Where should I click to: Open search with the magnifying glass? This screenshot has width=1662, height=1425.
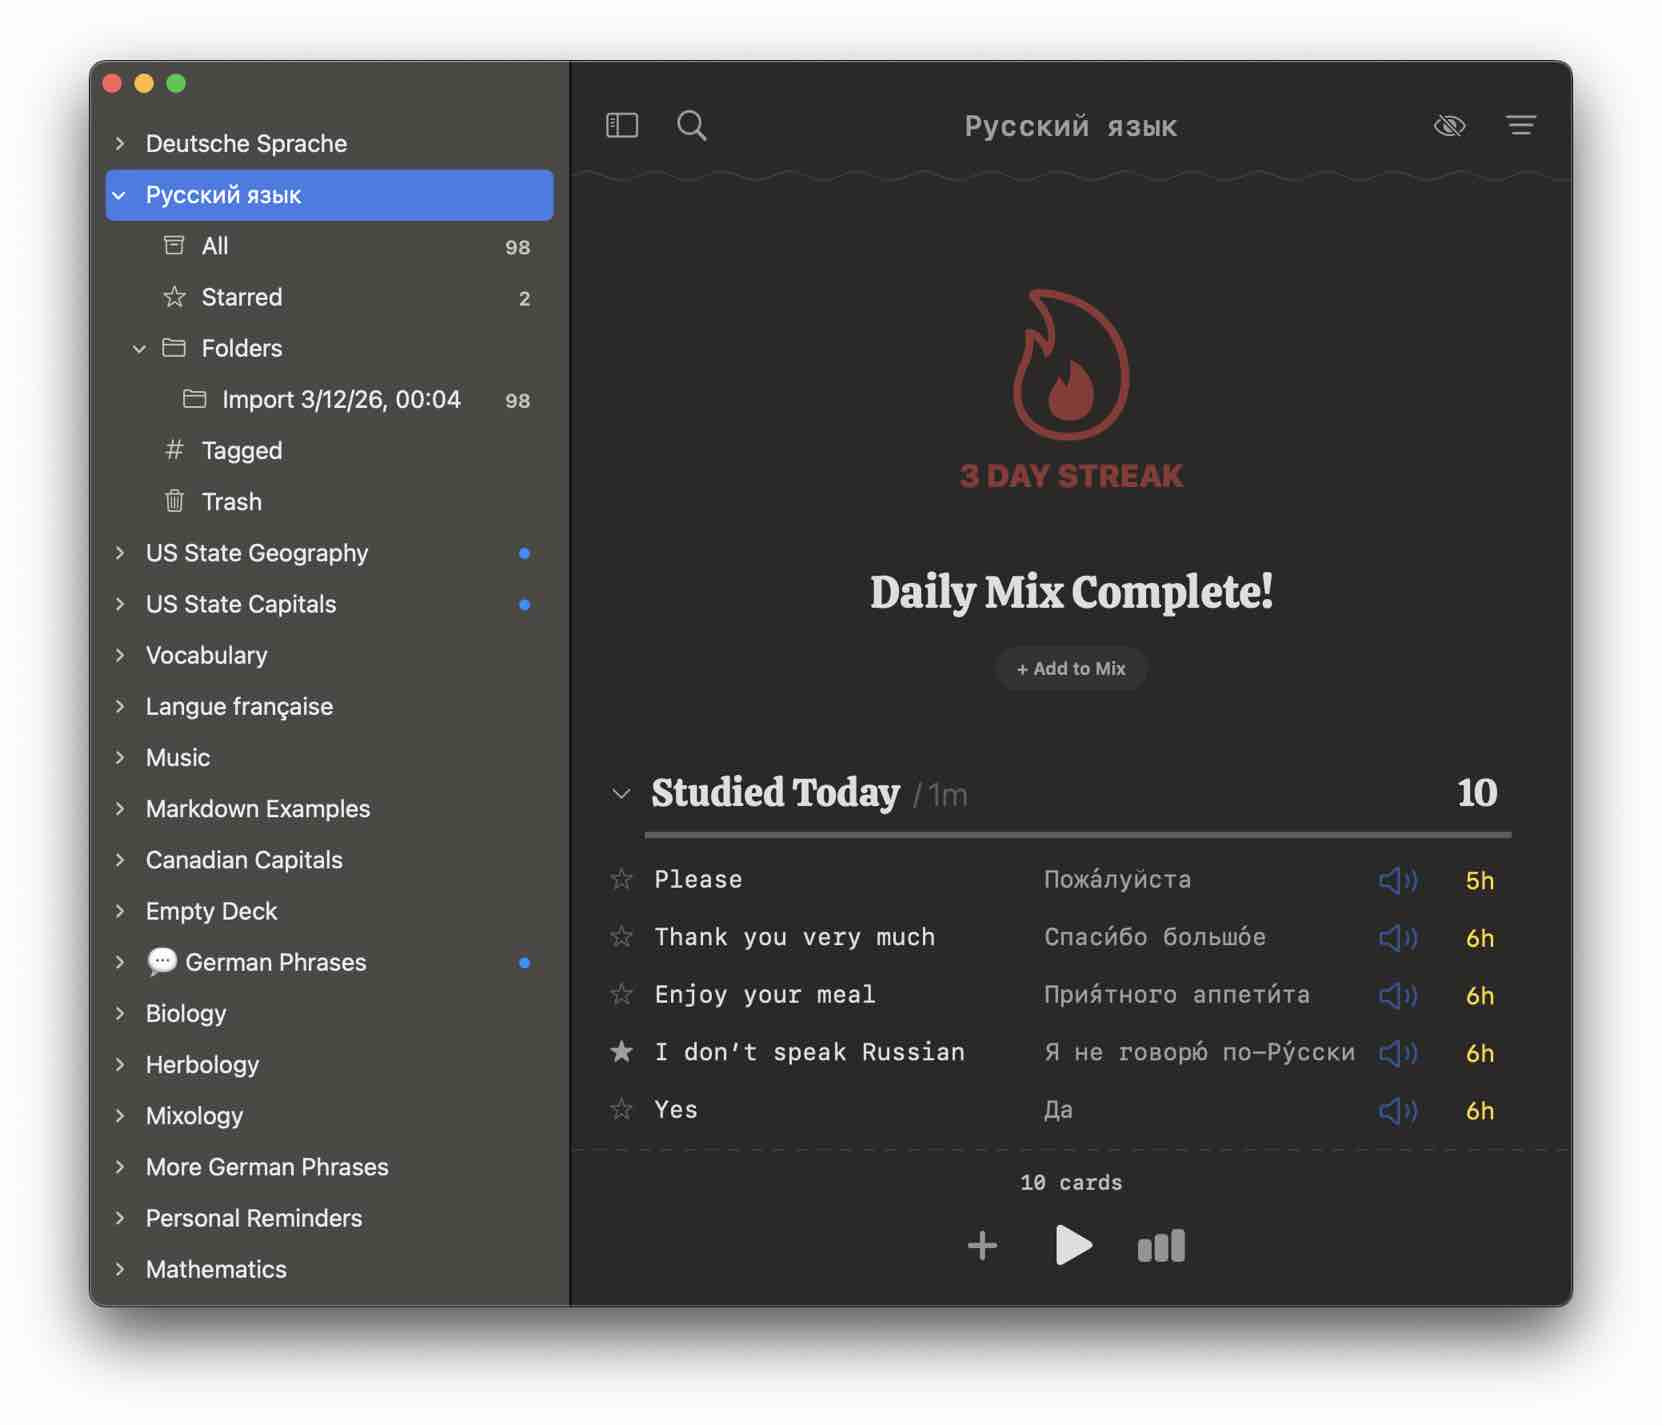[x=691, y=125]
